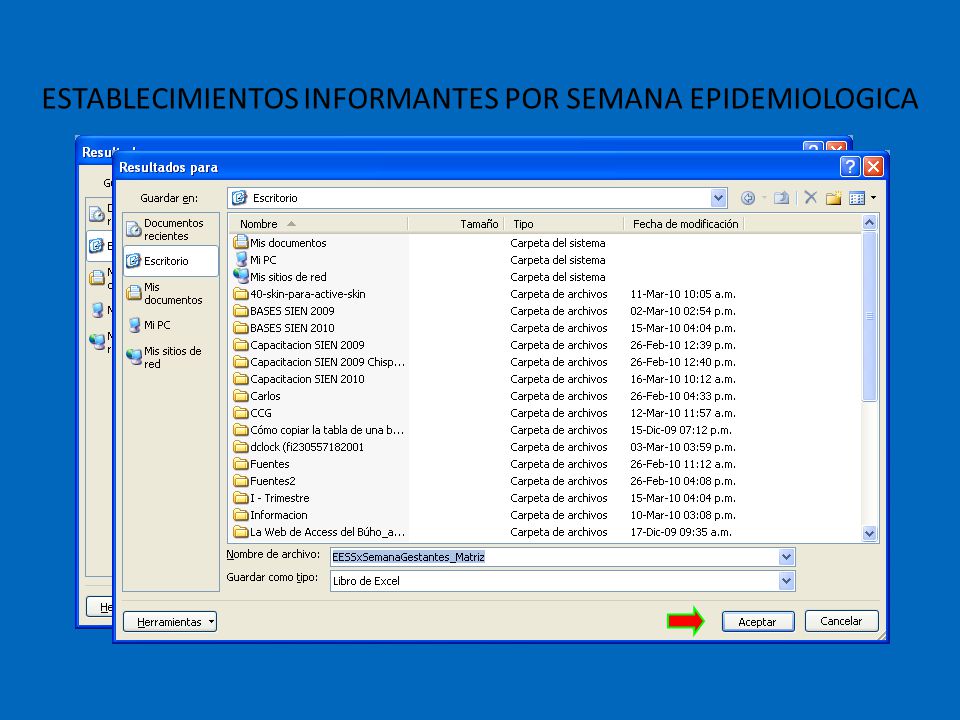Image resolution: width=960 pixels, height=720 pixels.
Task: Select the CCG folder
Action: pyautogui.click(x=253, y=413)
